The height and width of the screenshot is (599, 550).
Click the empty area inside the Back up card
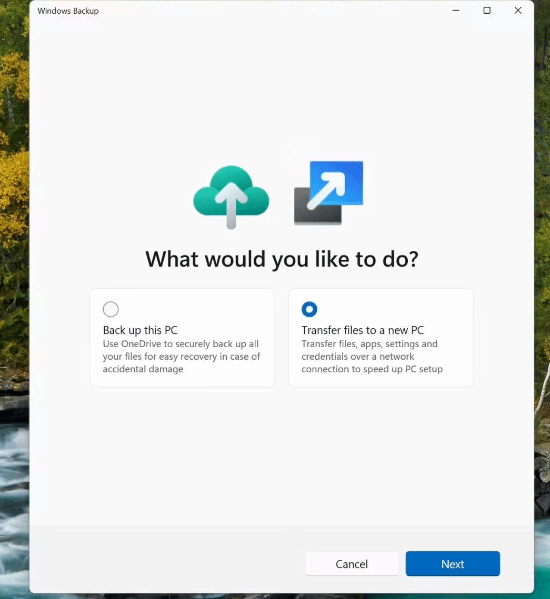tap(214, 309)
